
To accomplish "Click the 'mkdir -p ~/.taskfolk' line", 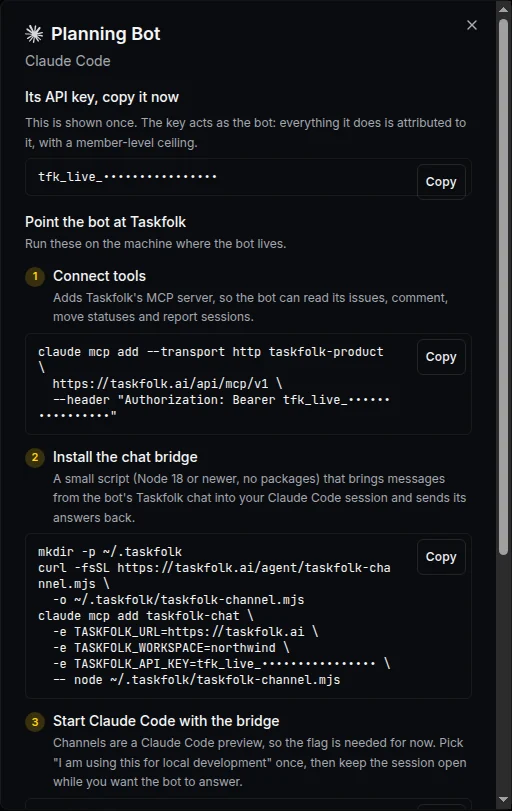I will 110,552.
